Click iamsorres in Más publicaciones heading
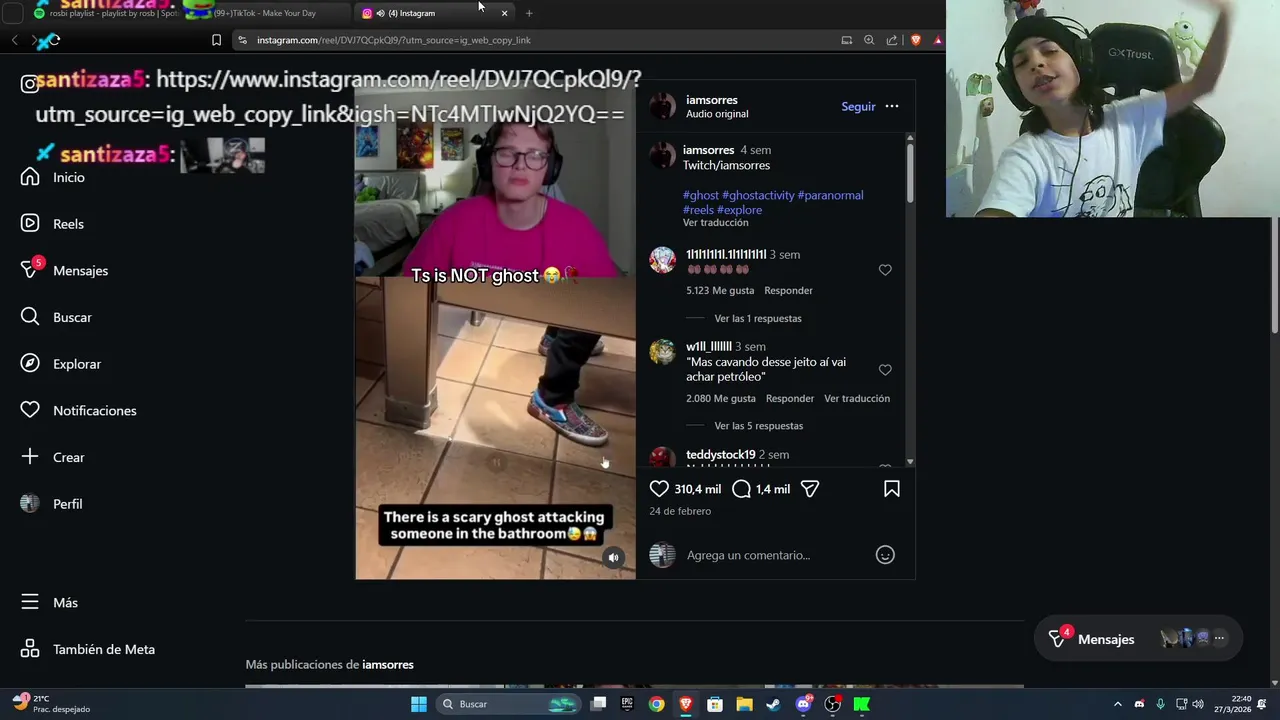The image size is (1280, 720). pos(388,665)
